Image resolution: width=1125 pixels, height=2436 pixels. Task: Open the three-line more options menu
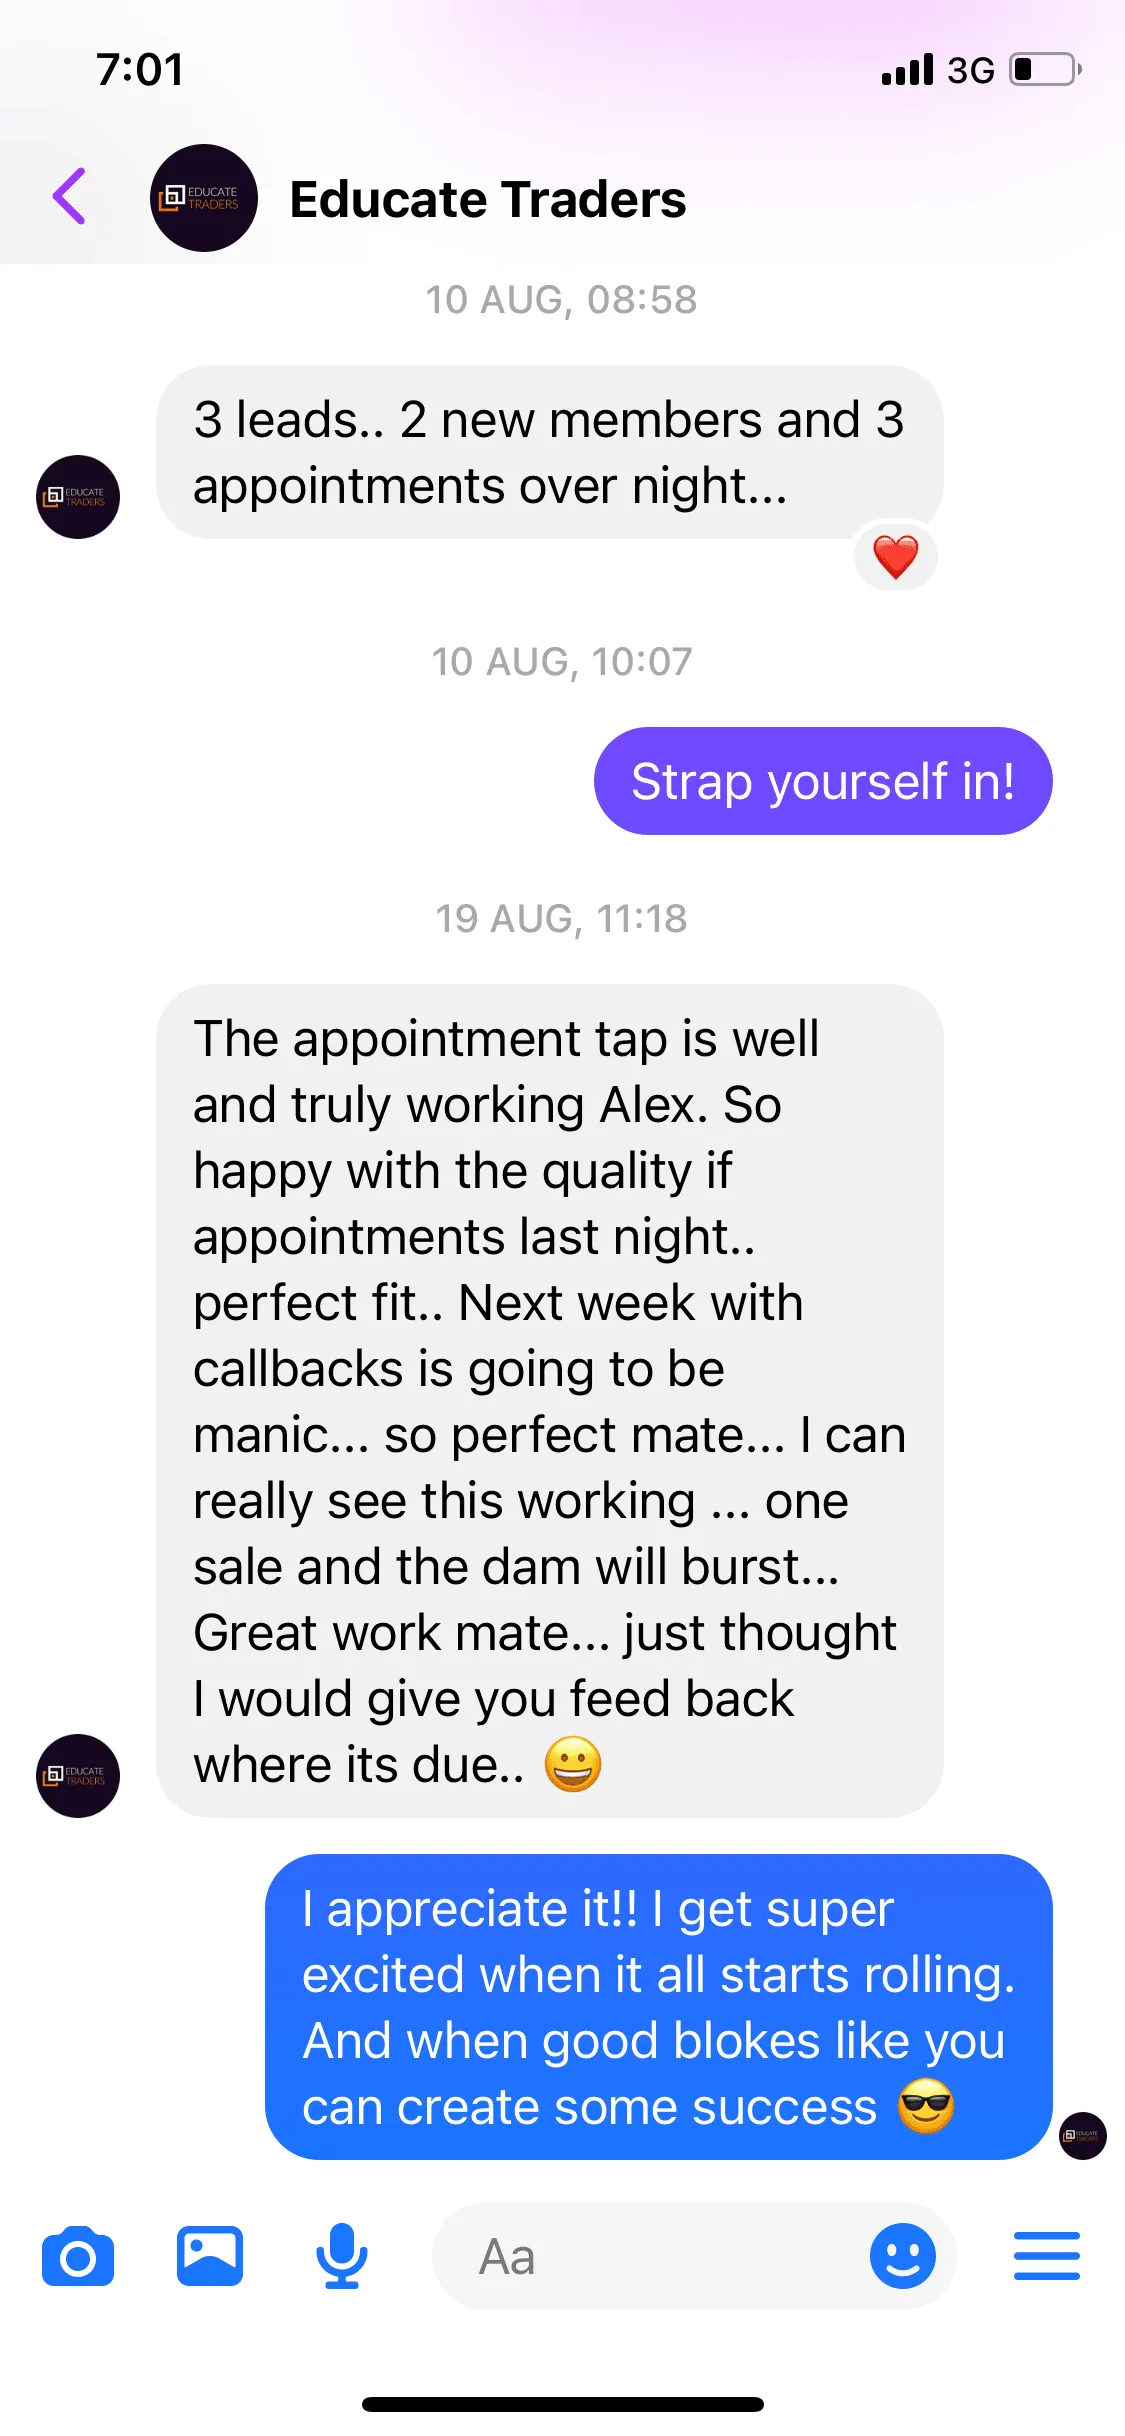pyautogui.click(x=1046, y=2256)
